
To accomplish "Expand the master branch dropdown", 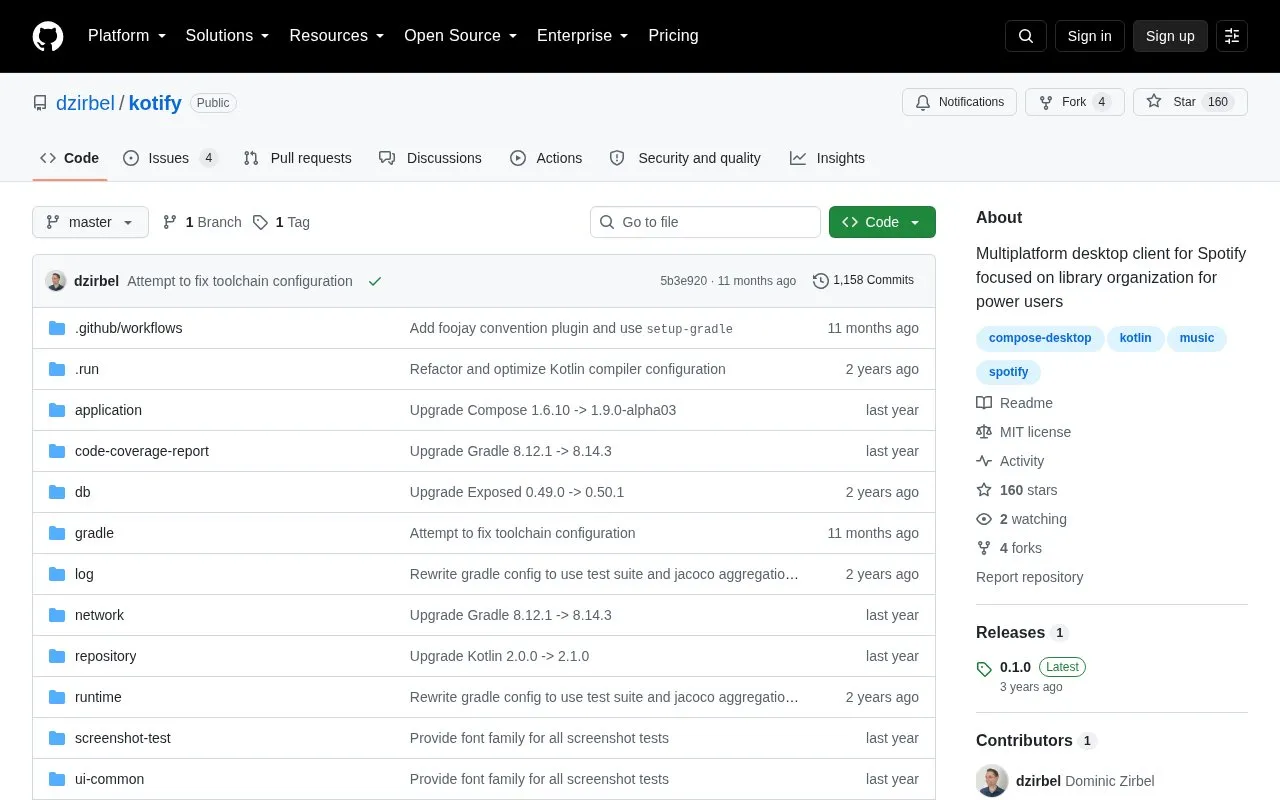I will pyautogui.click(x=90, y=222).
